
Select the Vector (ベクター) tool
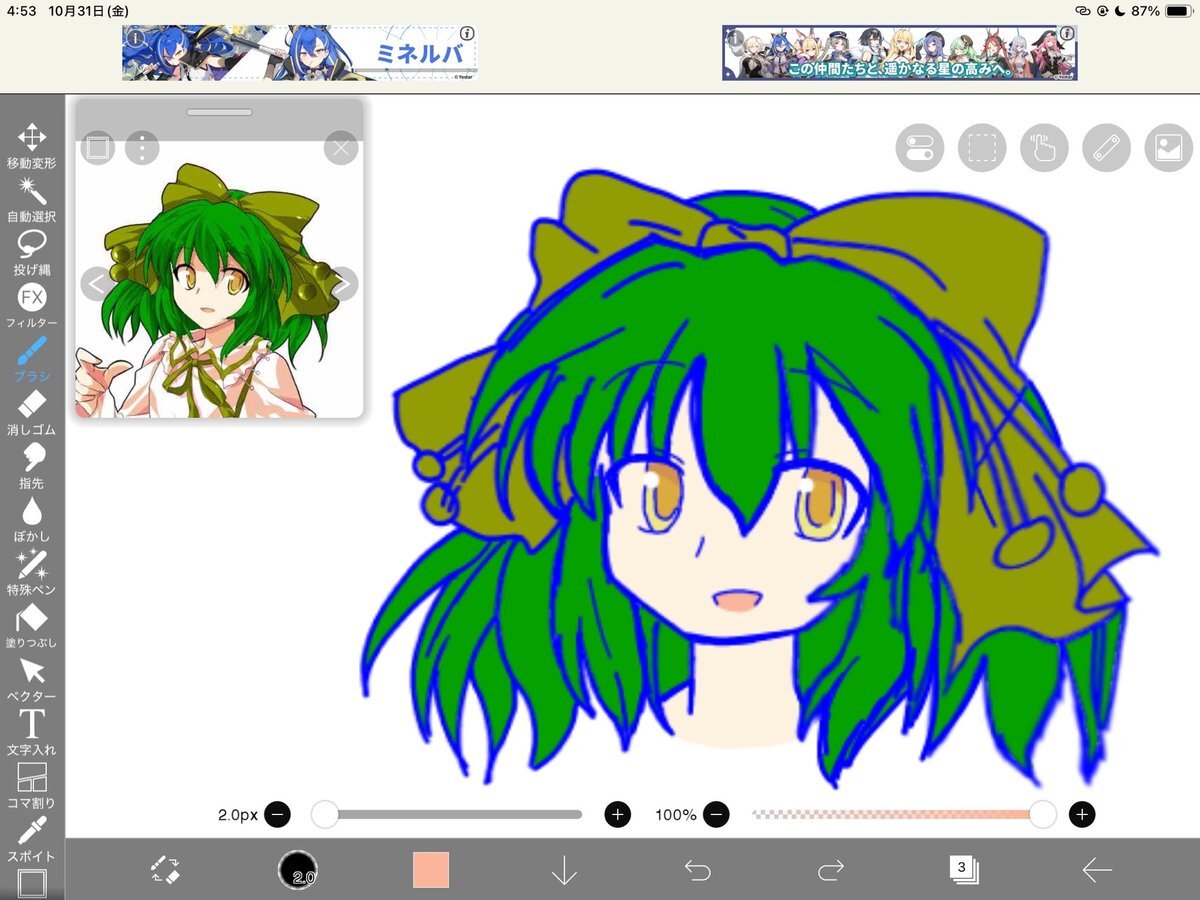pos(32,680)
